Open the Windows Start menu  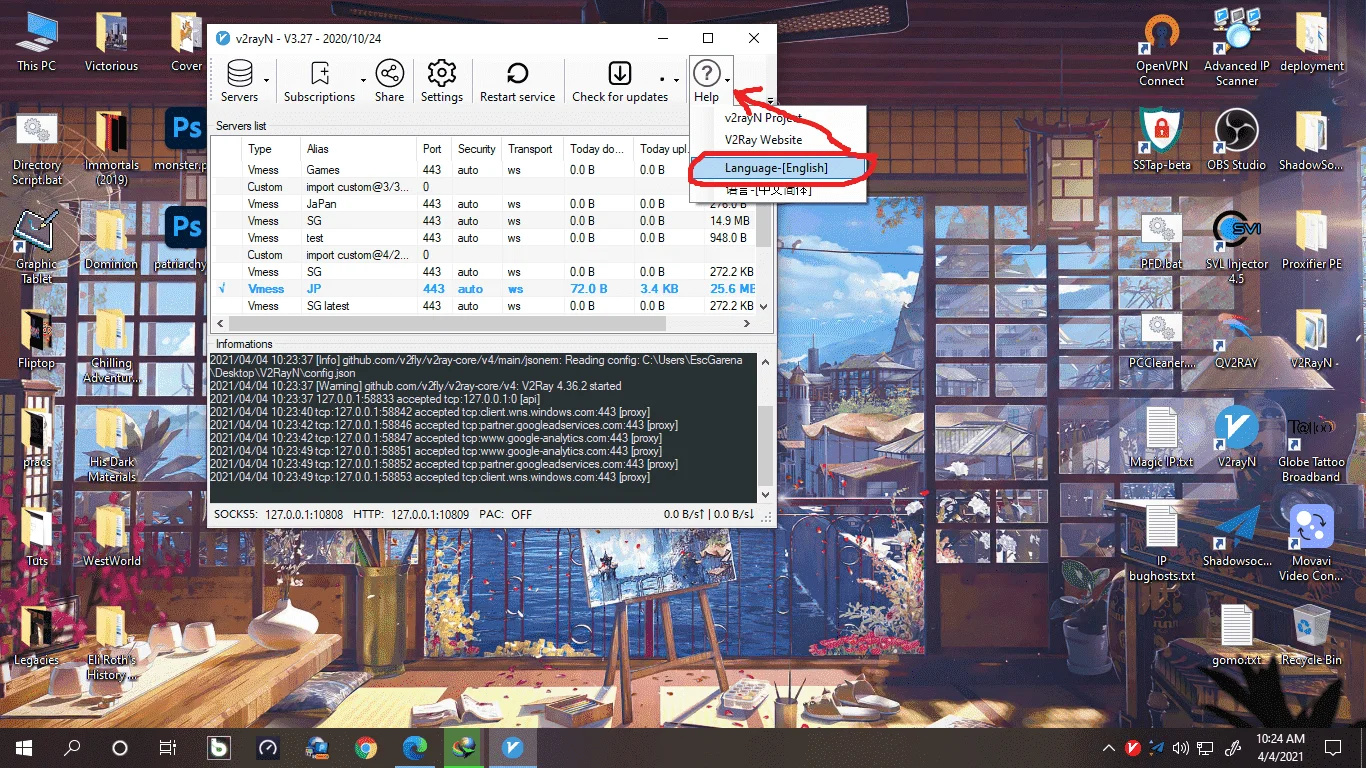[x=24, y=747]
